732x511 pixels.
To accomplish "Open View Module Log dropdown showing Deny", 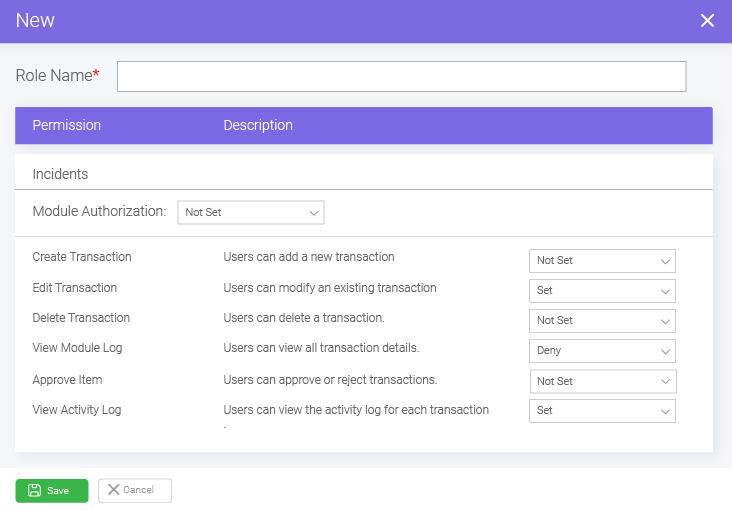I will point(602,351).
